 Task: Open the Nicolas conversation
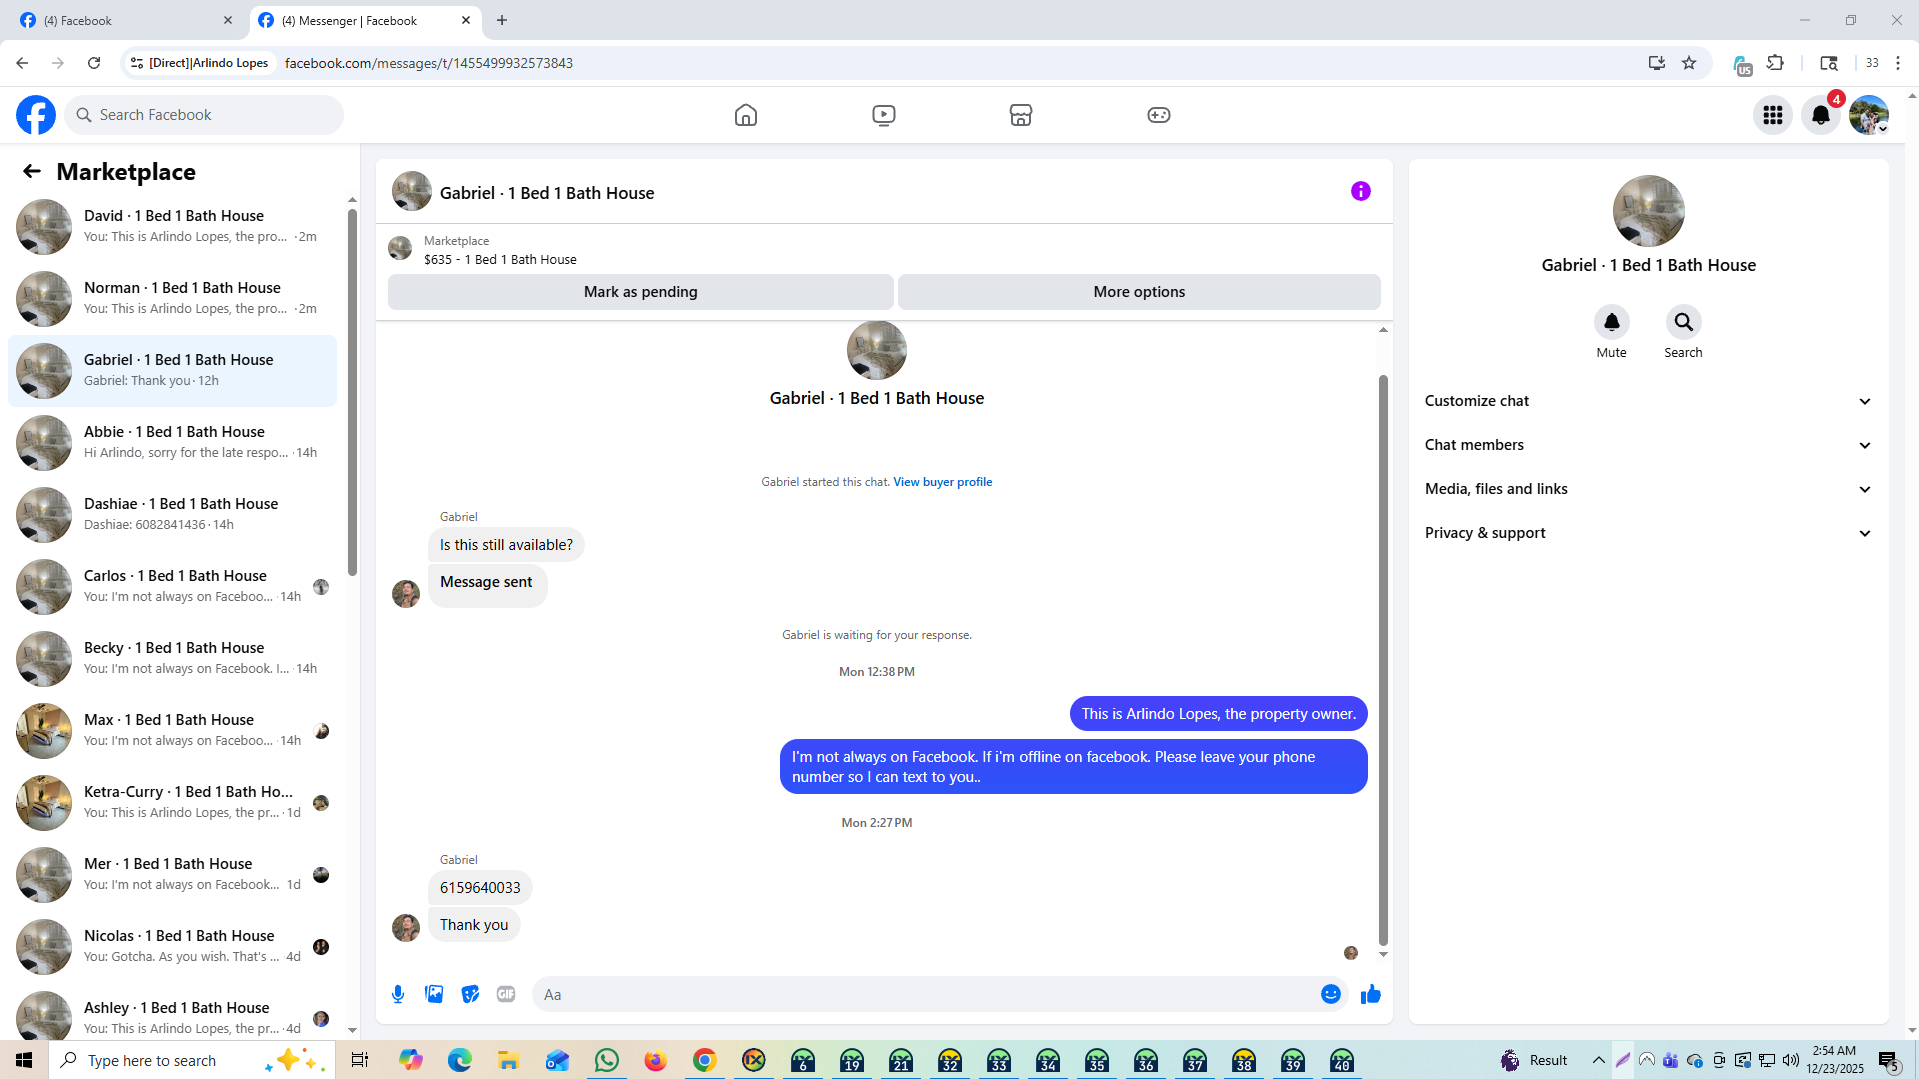[x=172, y=946]
